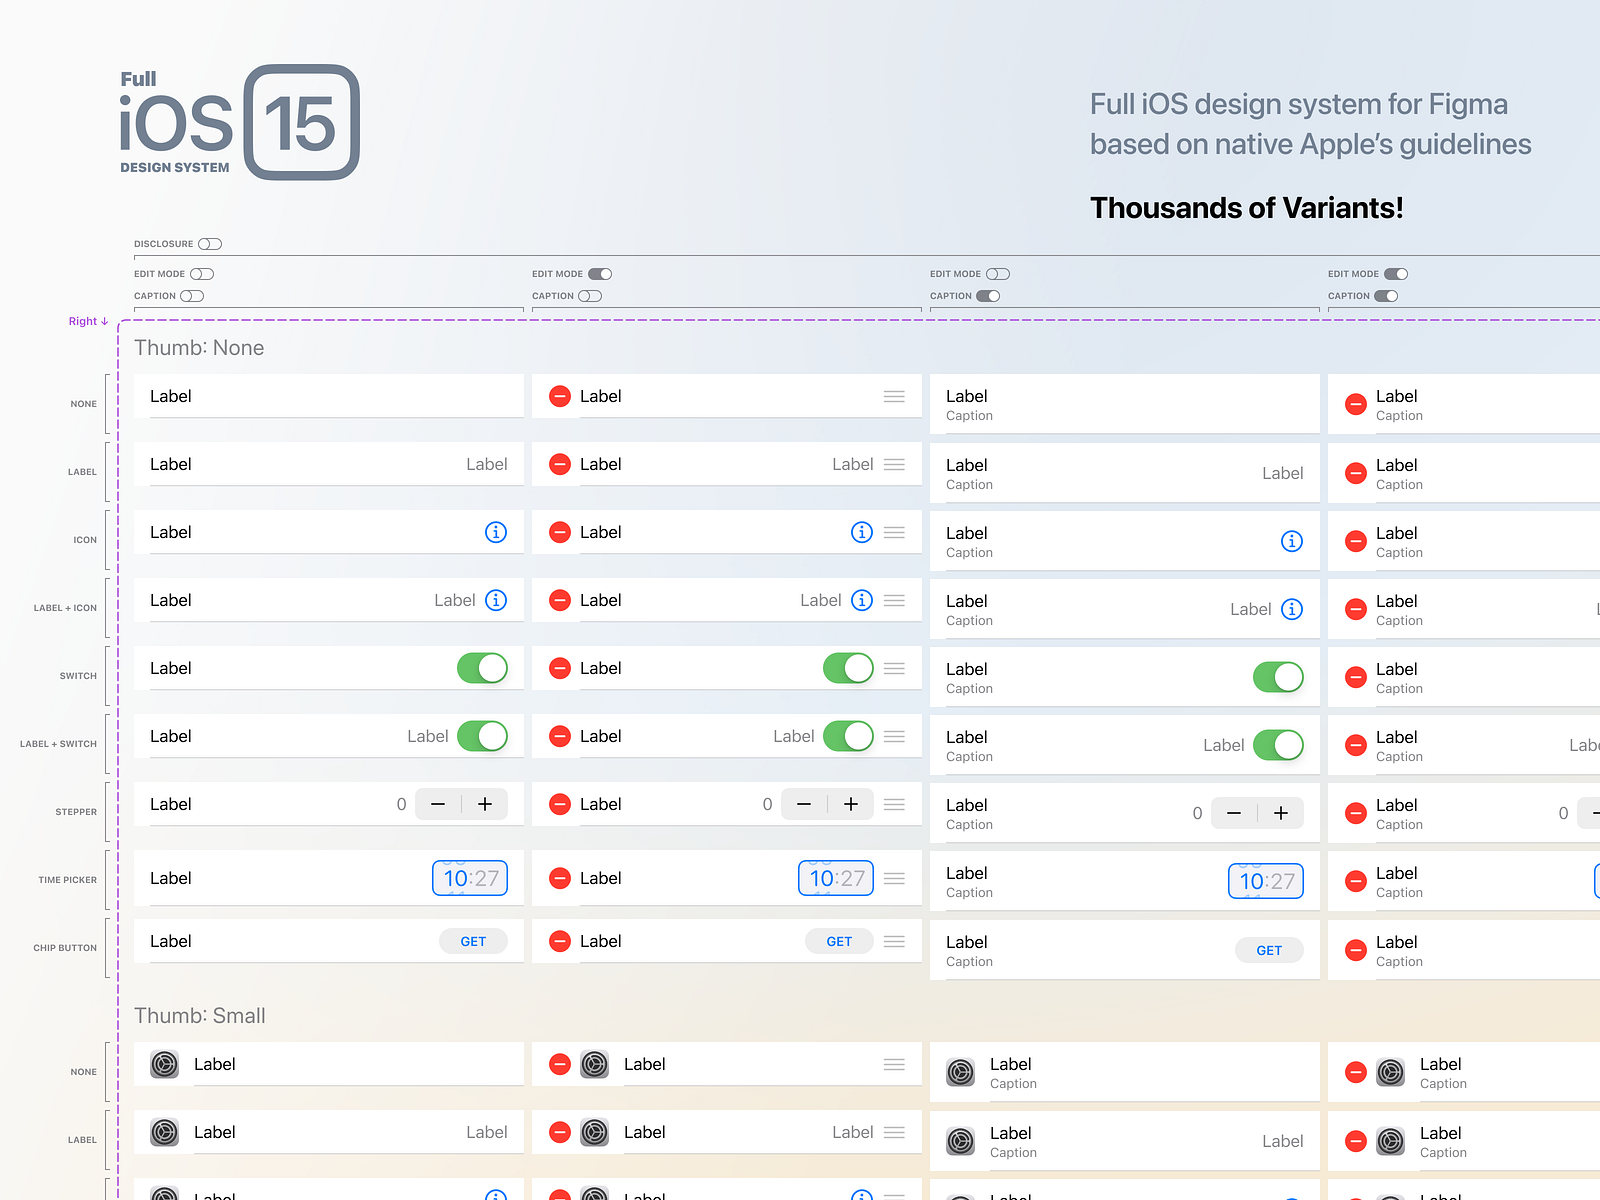This screenshot has height=1200, width=1600.
Task: Click the reorder handle on the edit-mode Label row
Action: tap(893, 396)
